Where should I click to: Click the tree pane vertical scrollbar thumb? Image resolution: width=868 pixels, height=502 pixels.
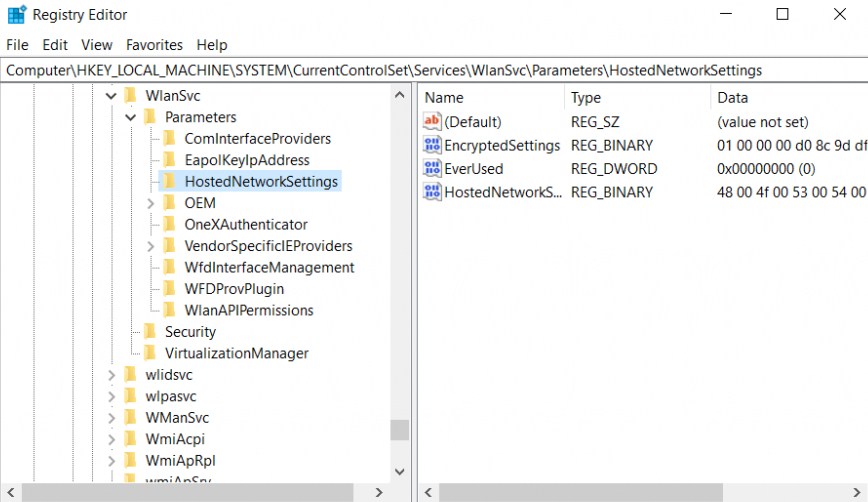400,430
